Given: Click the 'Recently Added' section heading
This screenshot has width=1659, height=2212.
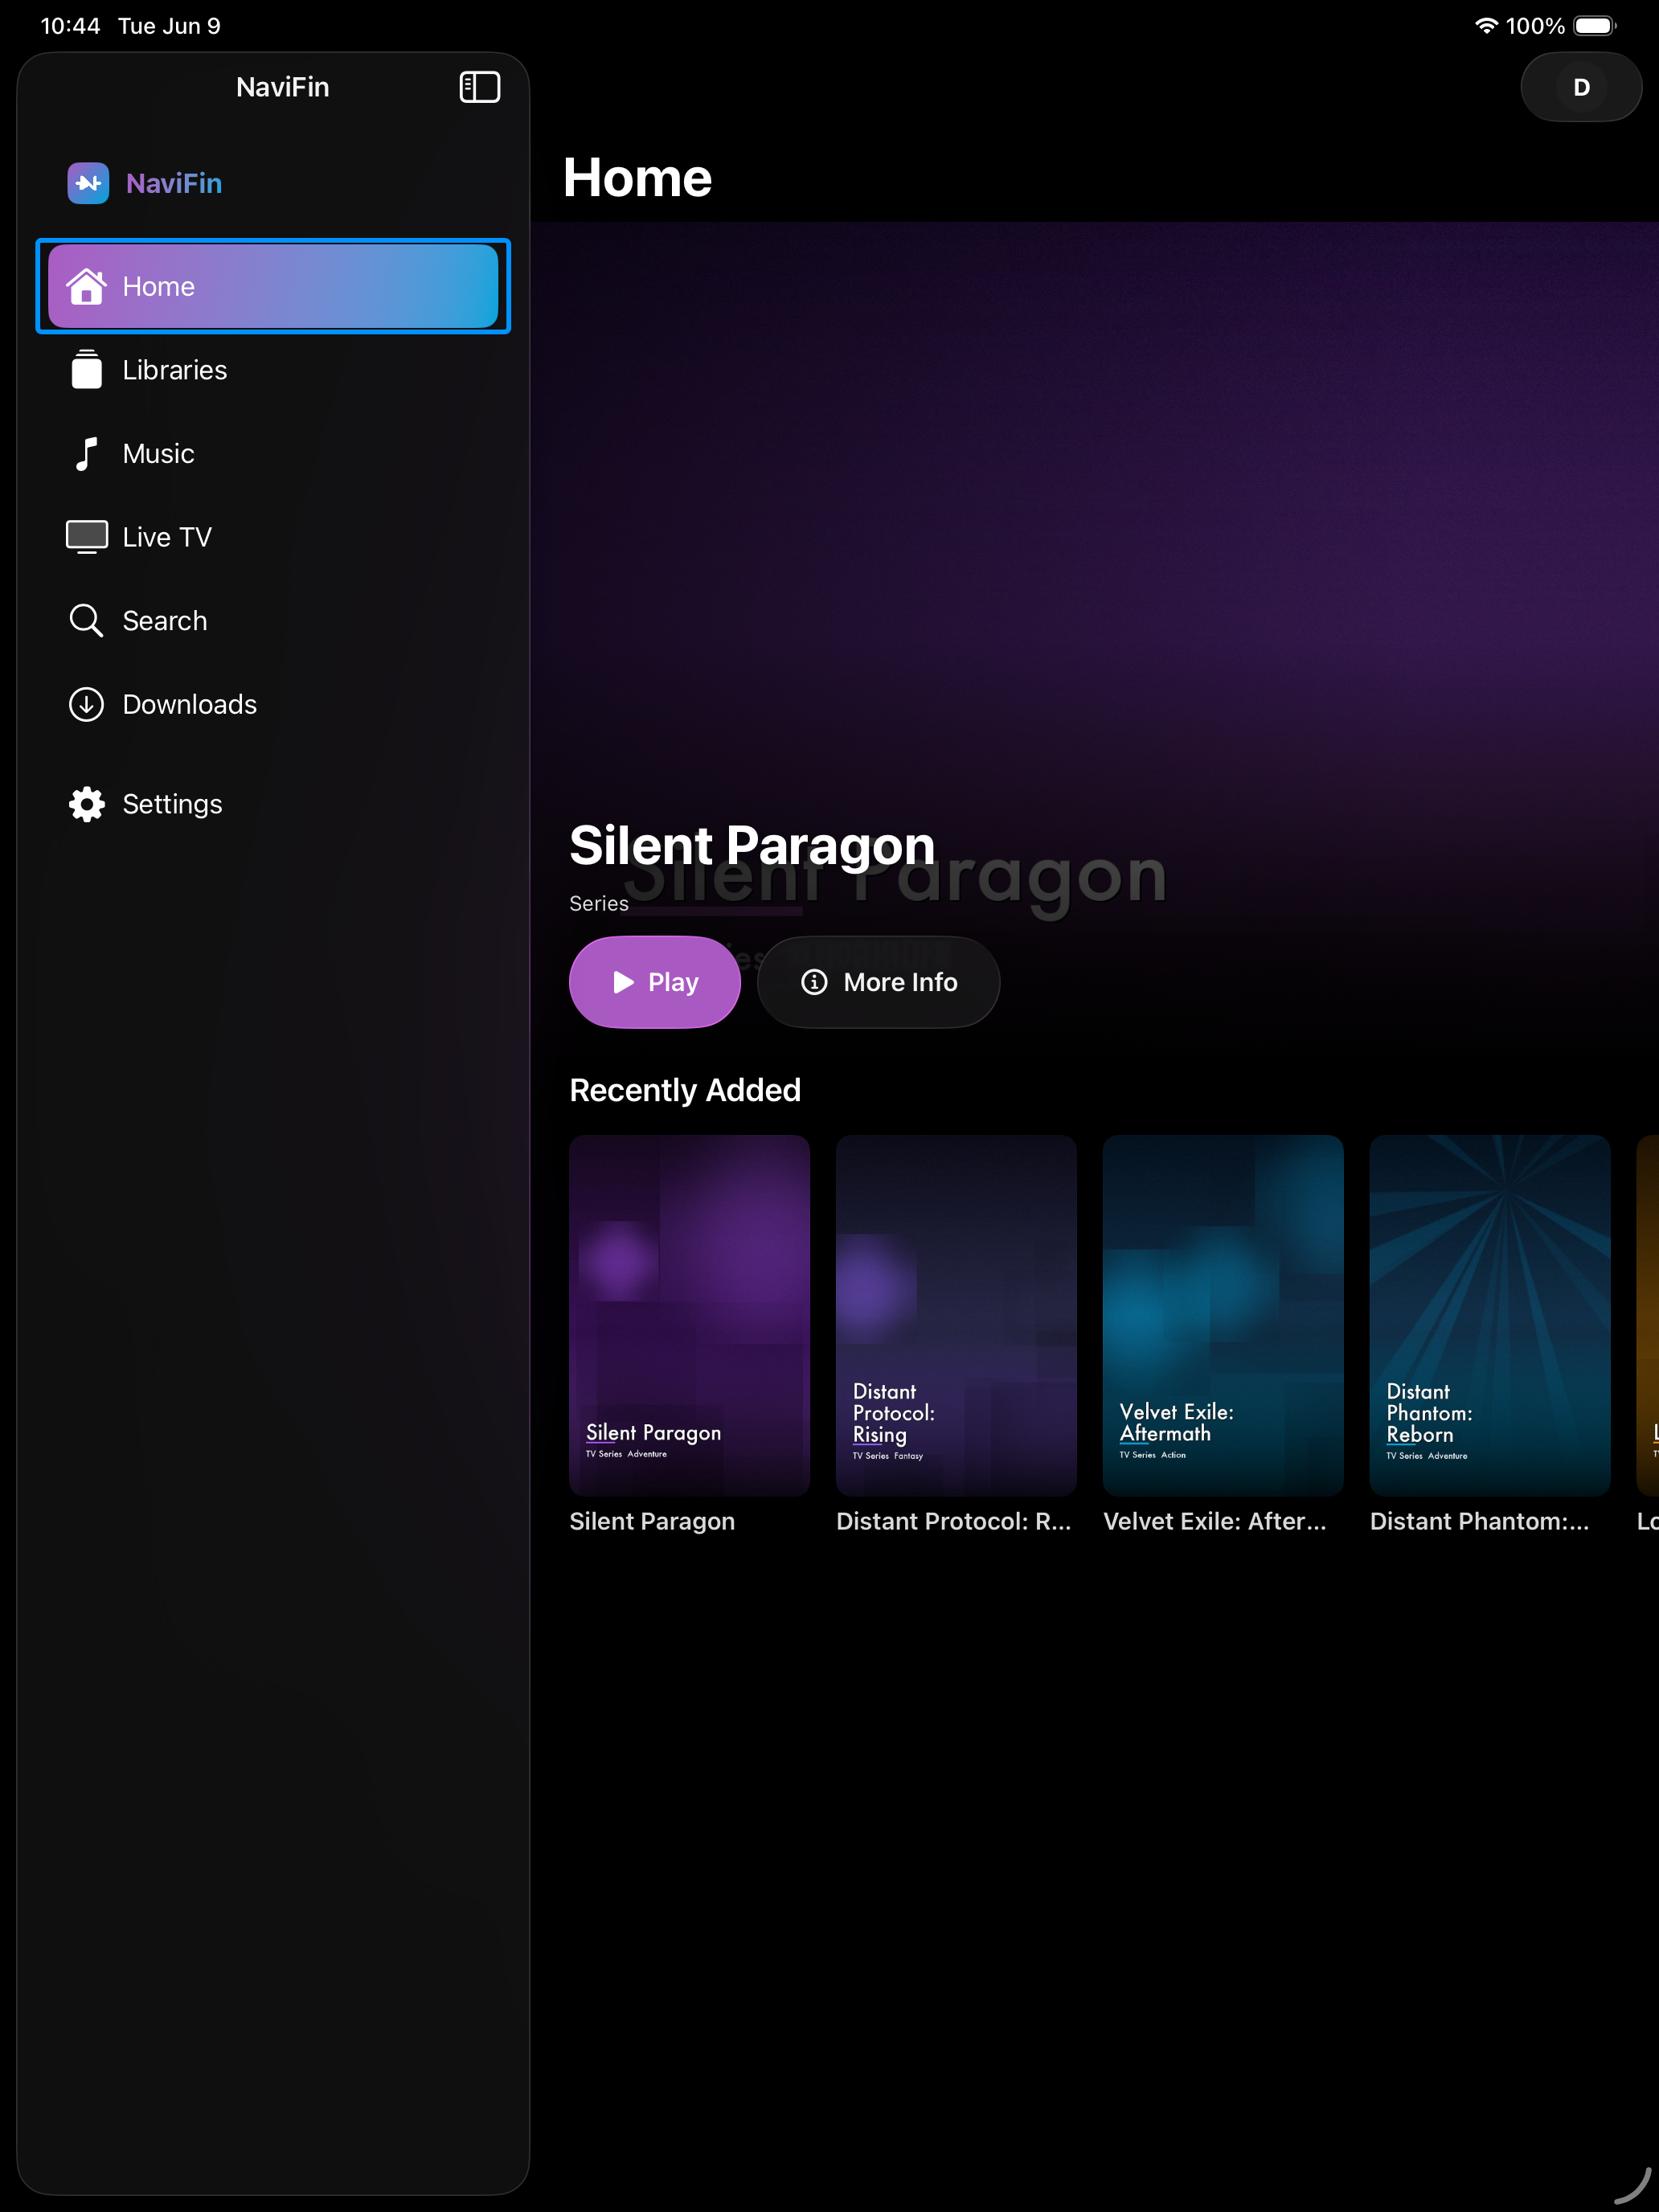Looking at the screenshot, I should (685, 1090).
